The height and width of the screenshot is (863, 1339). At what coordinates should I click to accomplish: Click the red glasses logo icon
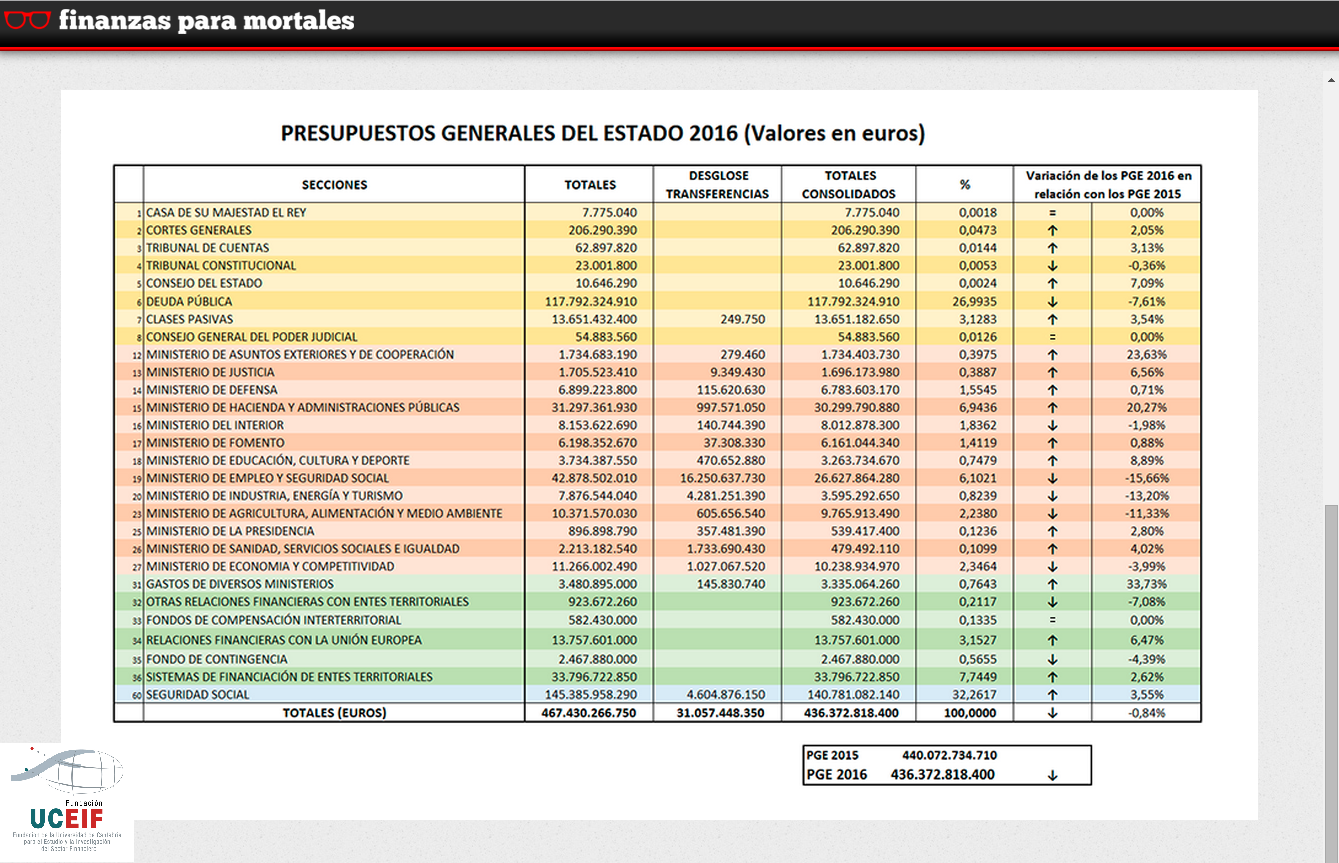click(26, 20)
